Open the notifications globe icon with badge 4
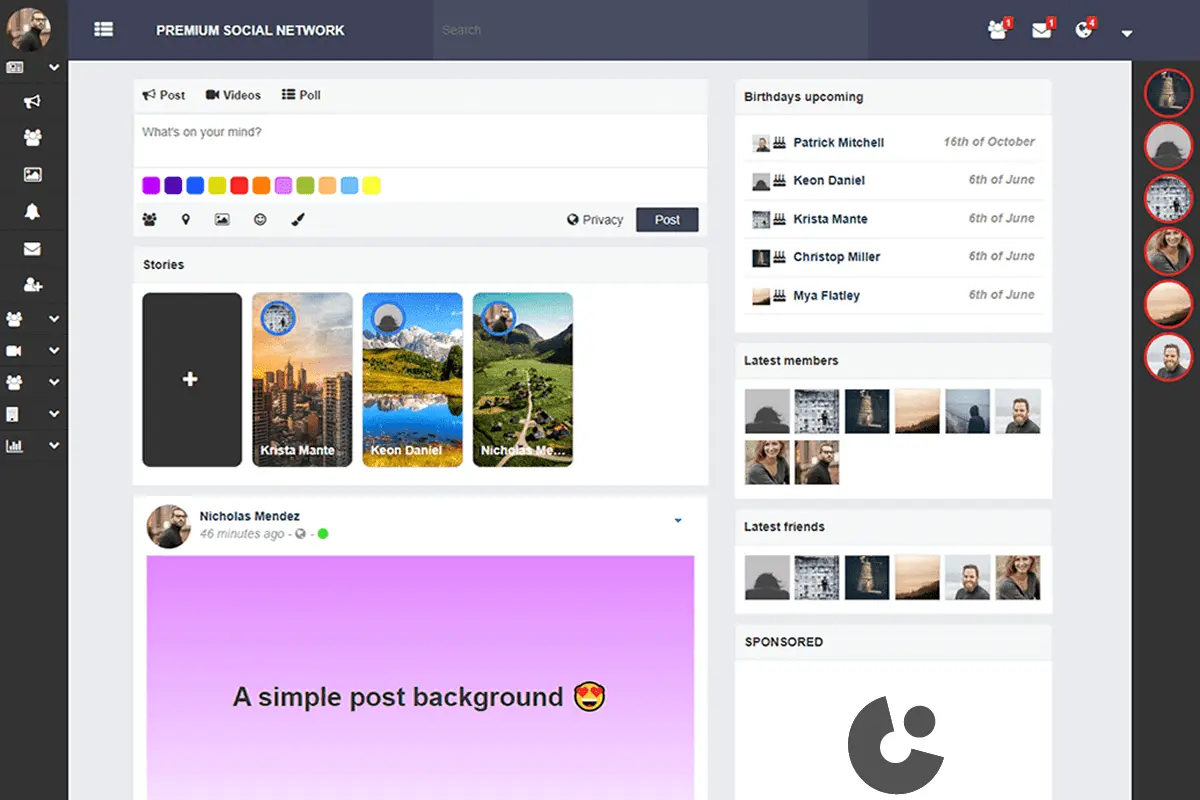Viewport: 1200px width, 800px height. (1084, 30)
